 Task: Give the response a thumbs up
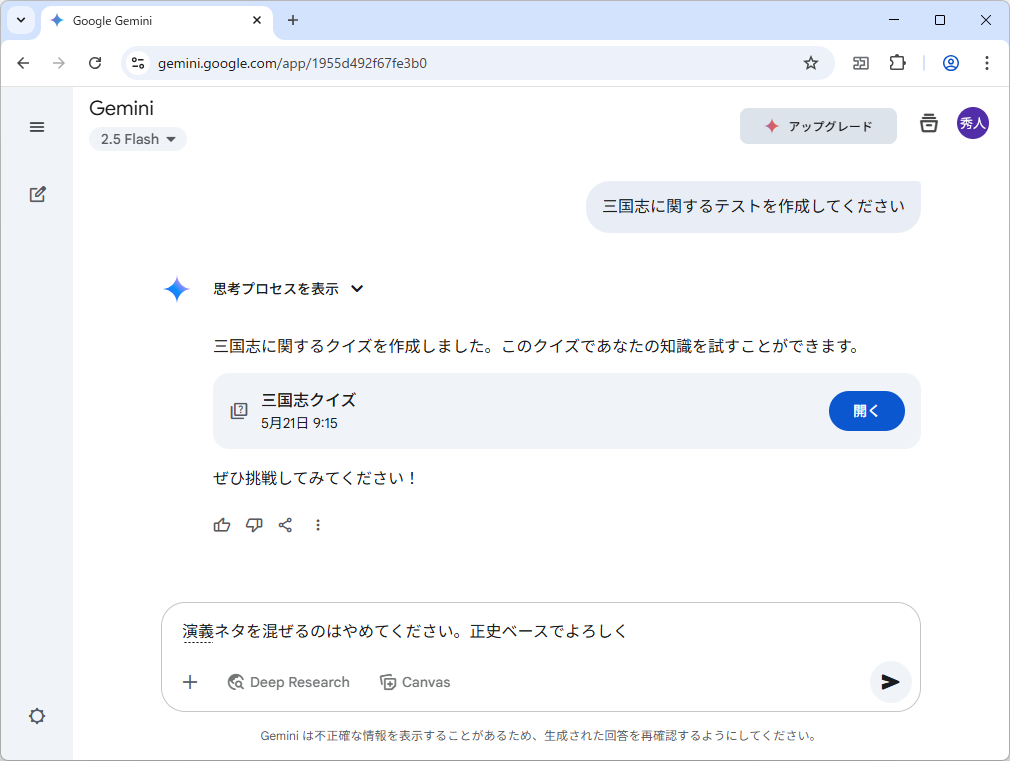221,525
